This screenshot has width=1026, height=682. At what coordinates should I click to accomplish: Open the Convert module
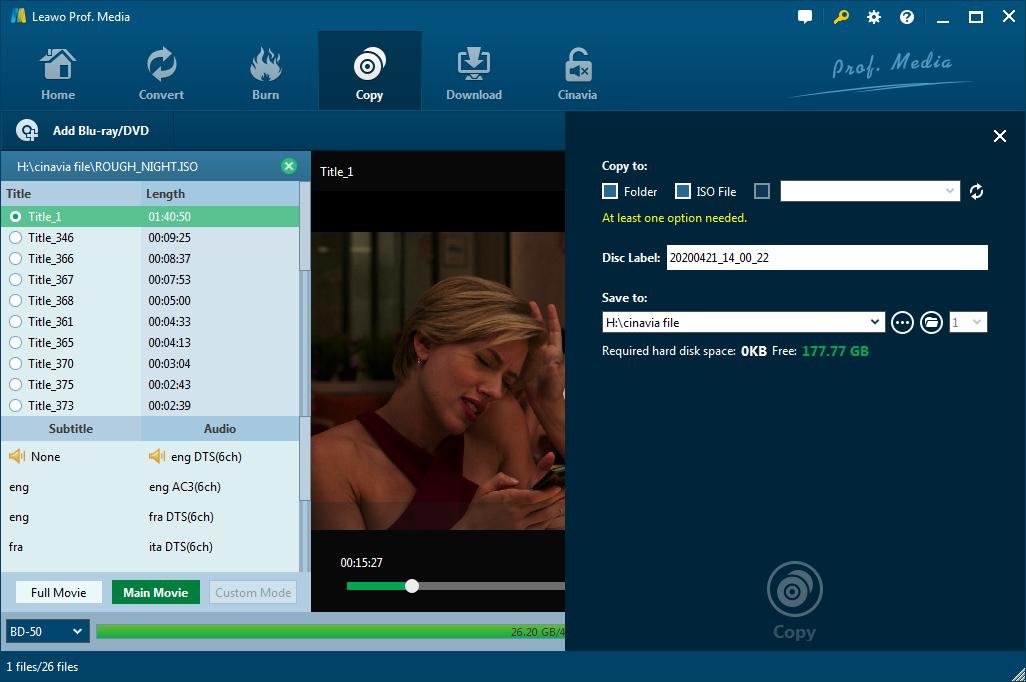(x=161, y=73)
